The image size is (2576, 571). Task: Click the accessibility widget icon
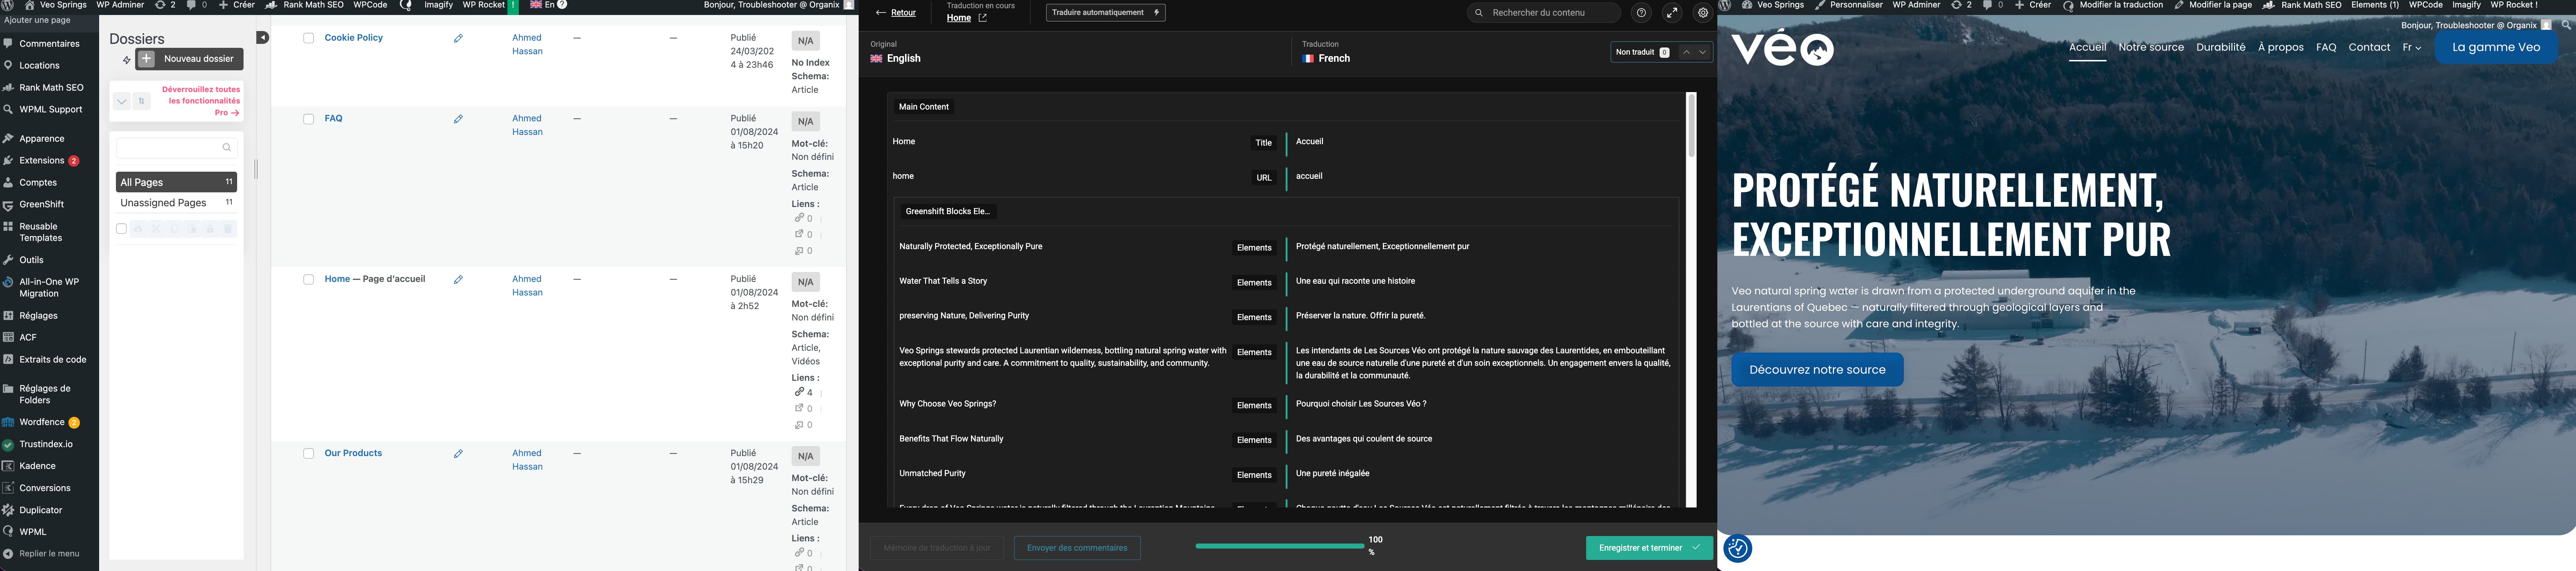click(x=1738, y=548)
